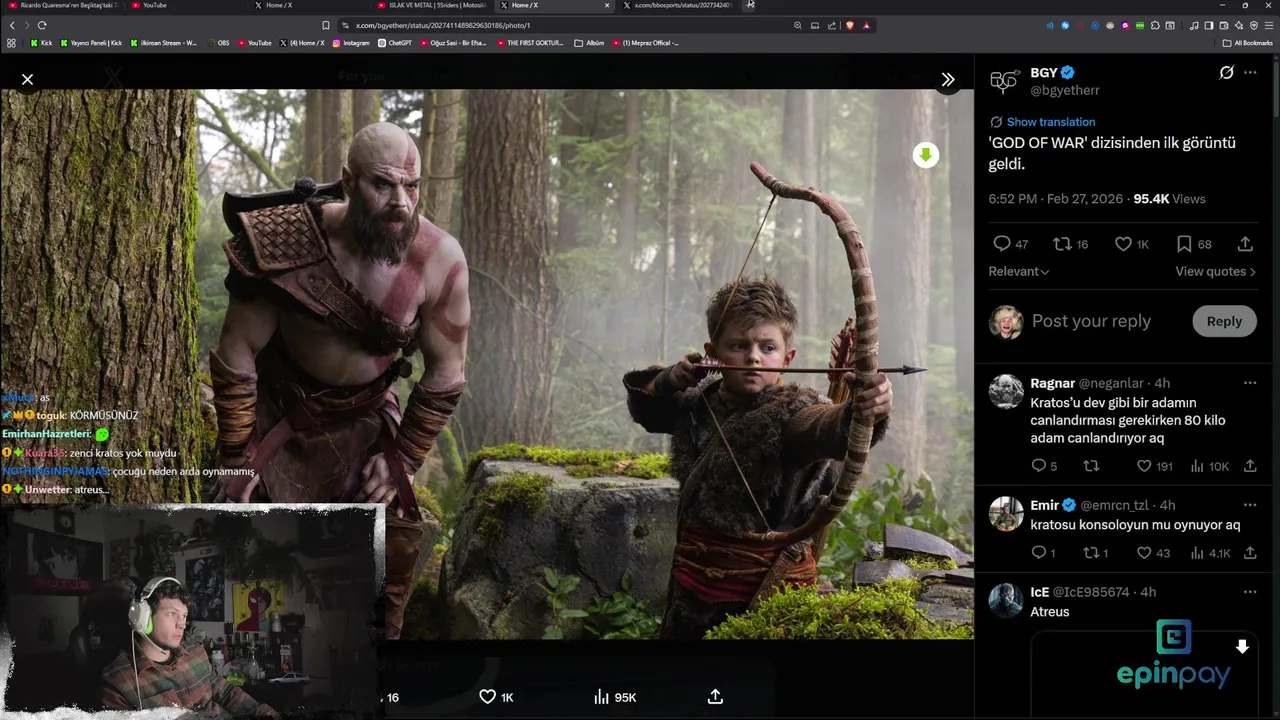Viewport: 1280px width, 720px height.
Task: Open Brave Wallet icon in toolbar
Action: tap(1224, 25)
